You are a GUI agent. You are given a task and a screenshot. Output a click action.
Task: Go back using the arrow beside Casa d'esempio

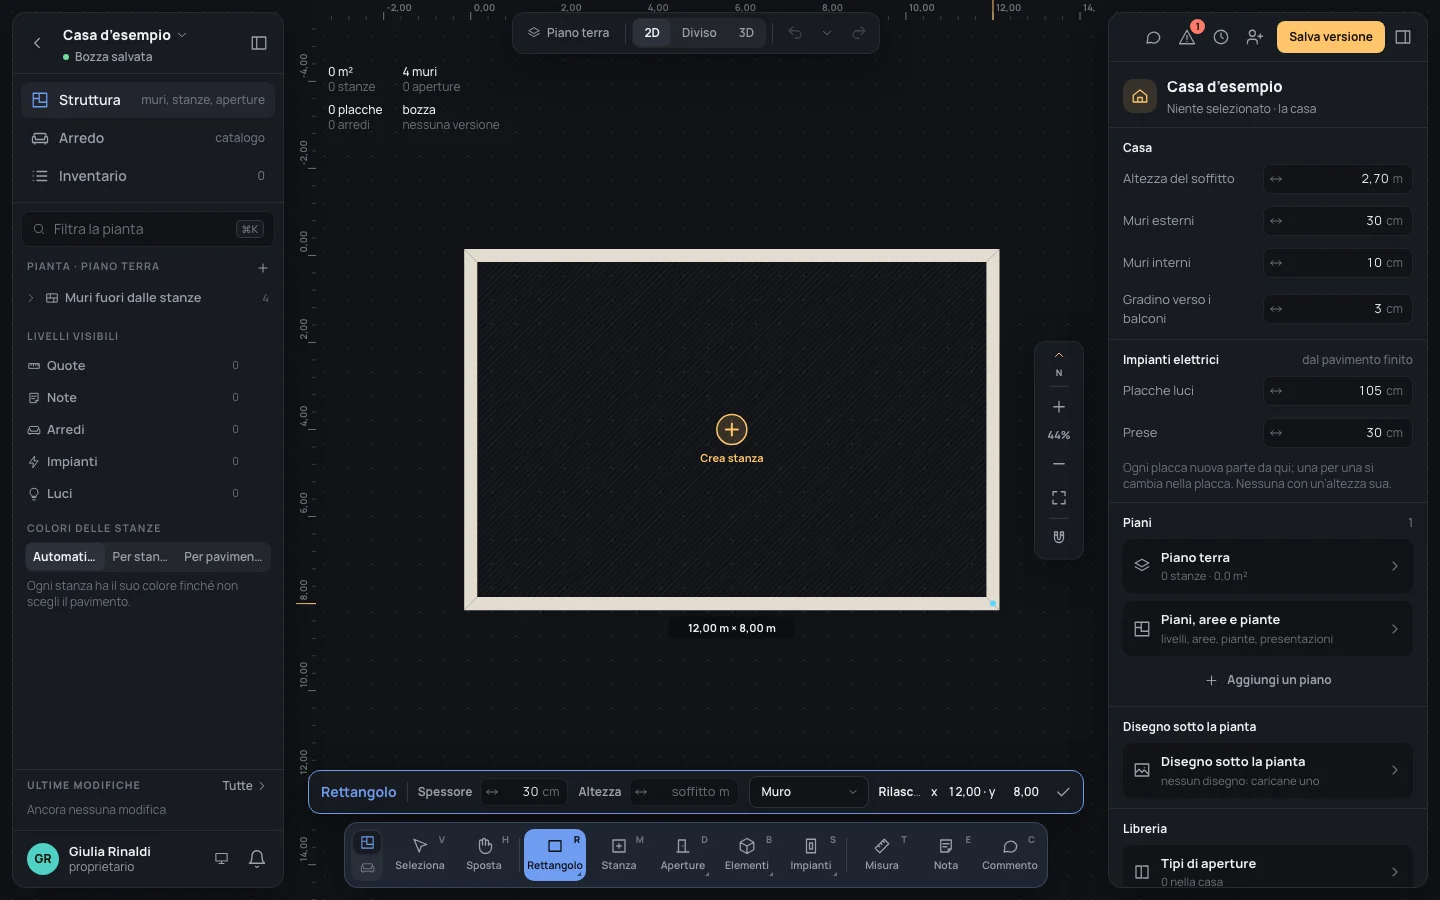pyautogui.click(x=37, y=43)
